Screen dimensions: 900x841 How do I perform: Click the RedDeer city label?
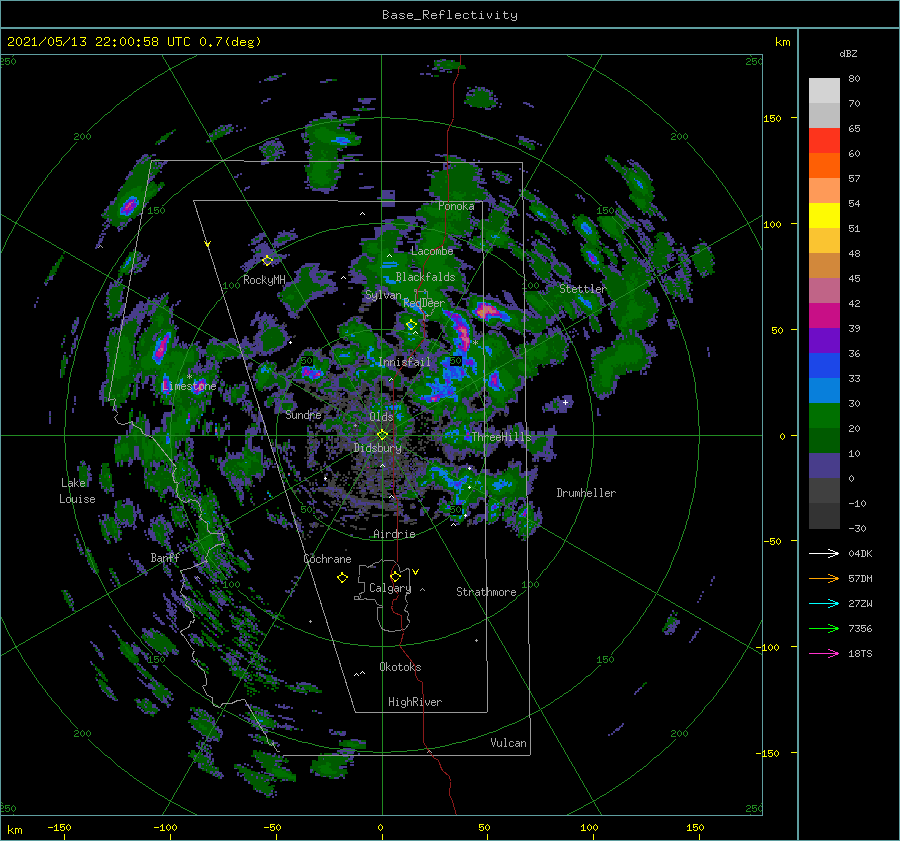[x=424, y=303]
